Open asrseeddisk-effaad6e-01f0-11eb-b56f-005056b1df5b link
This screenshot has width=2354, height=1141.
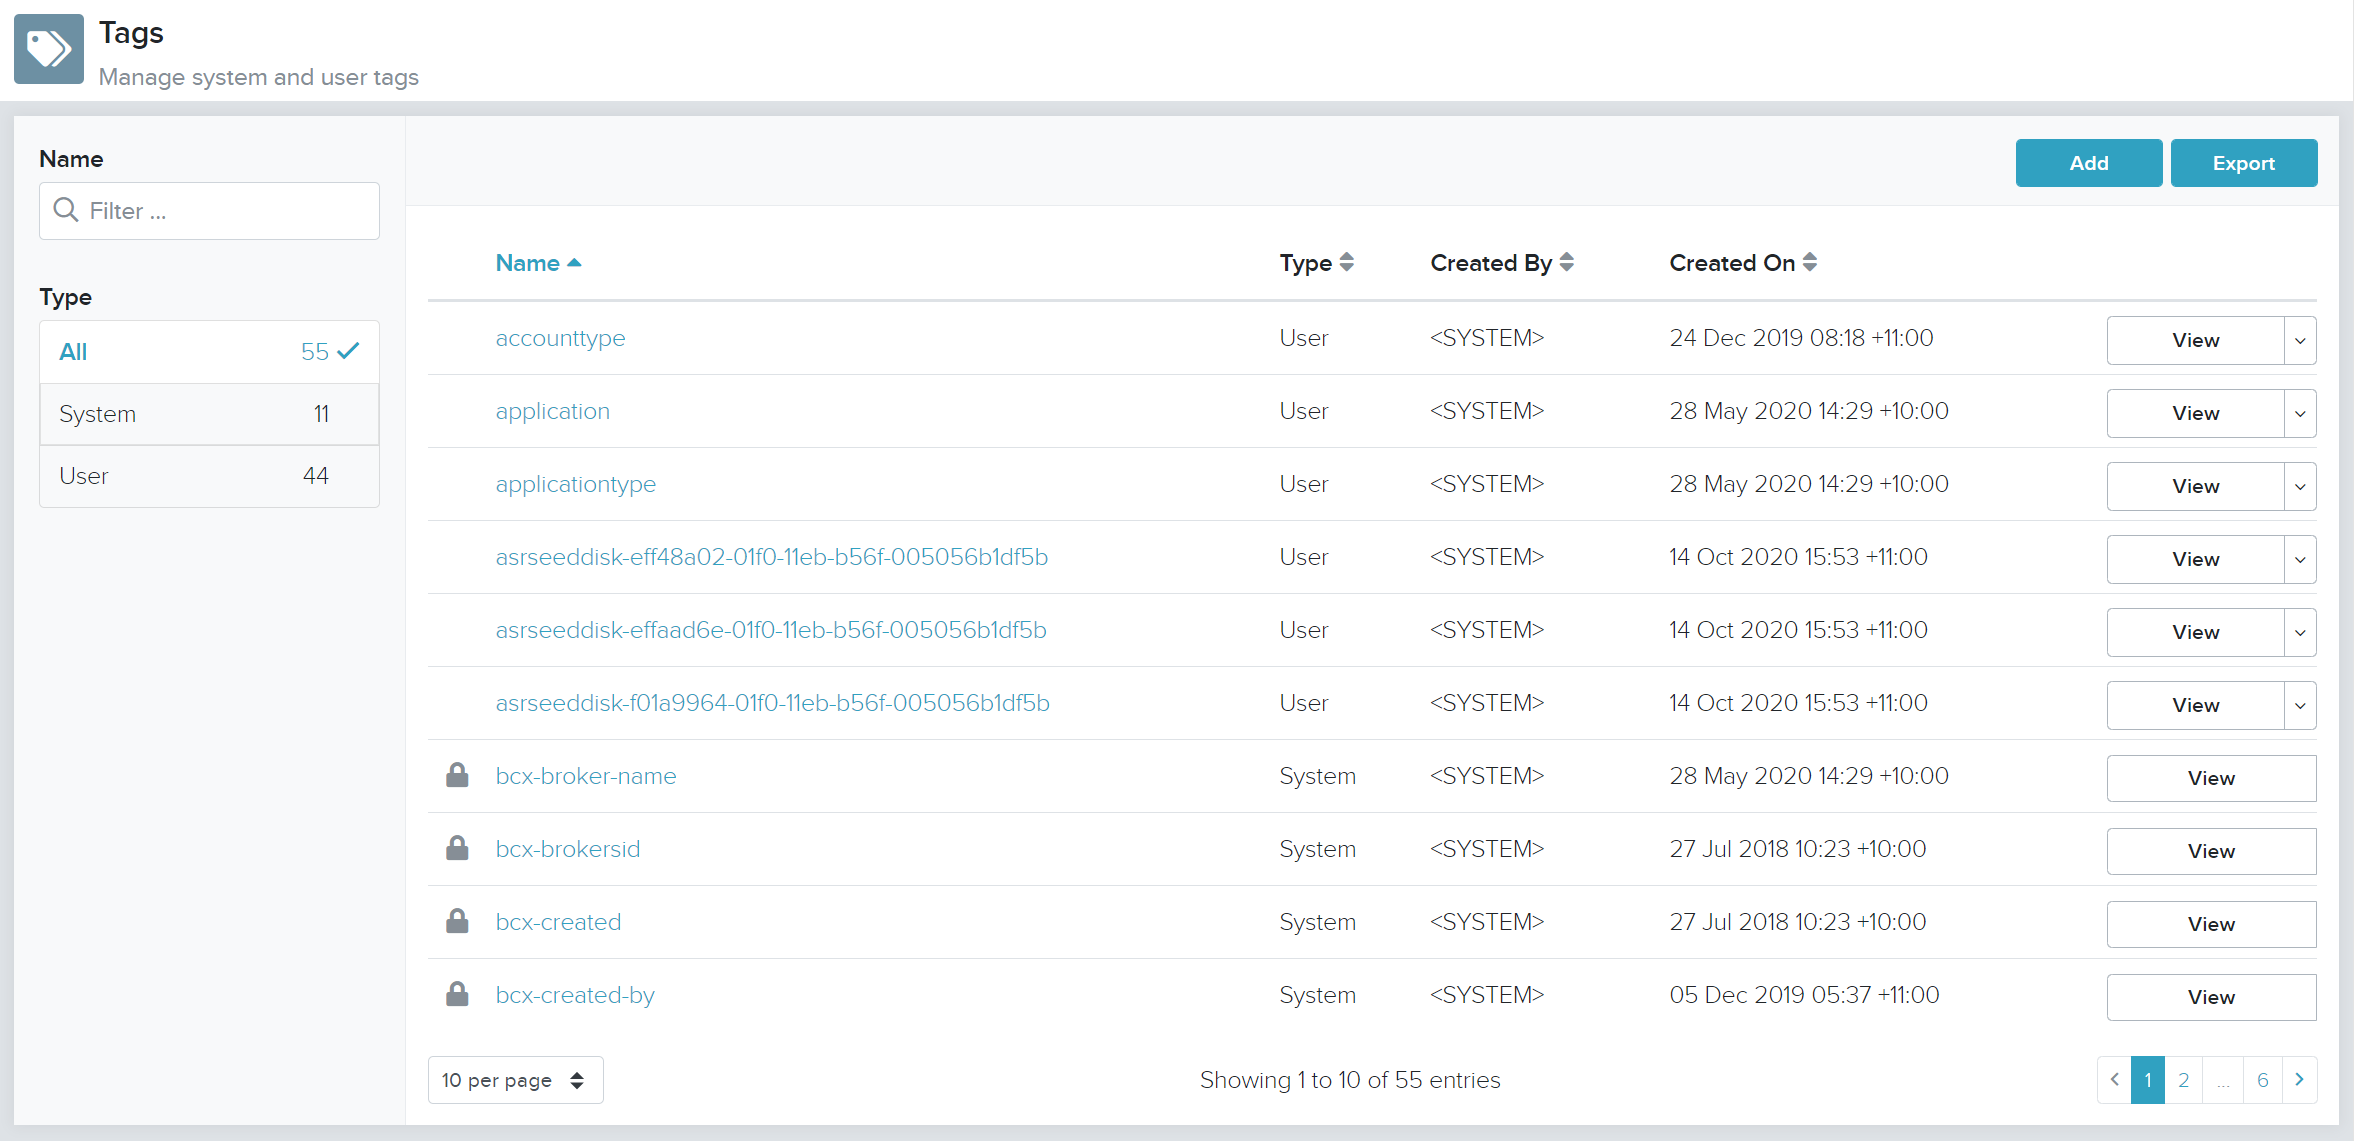click(771, 630)
